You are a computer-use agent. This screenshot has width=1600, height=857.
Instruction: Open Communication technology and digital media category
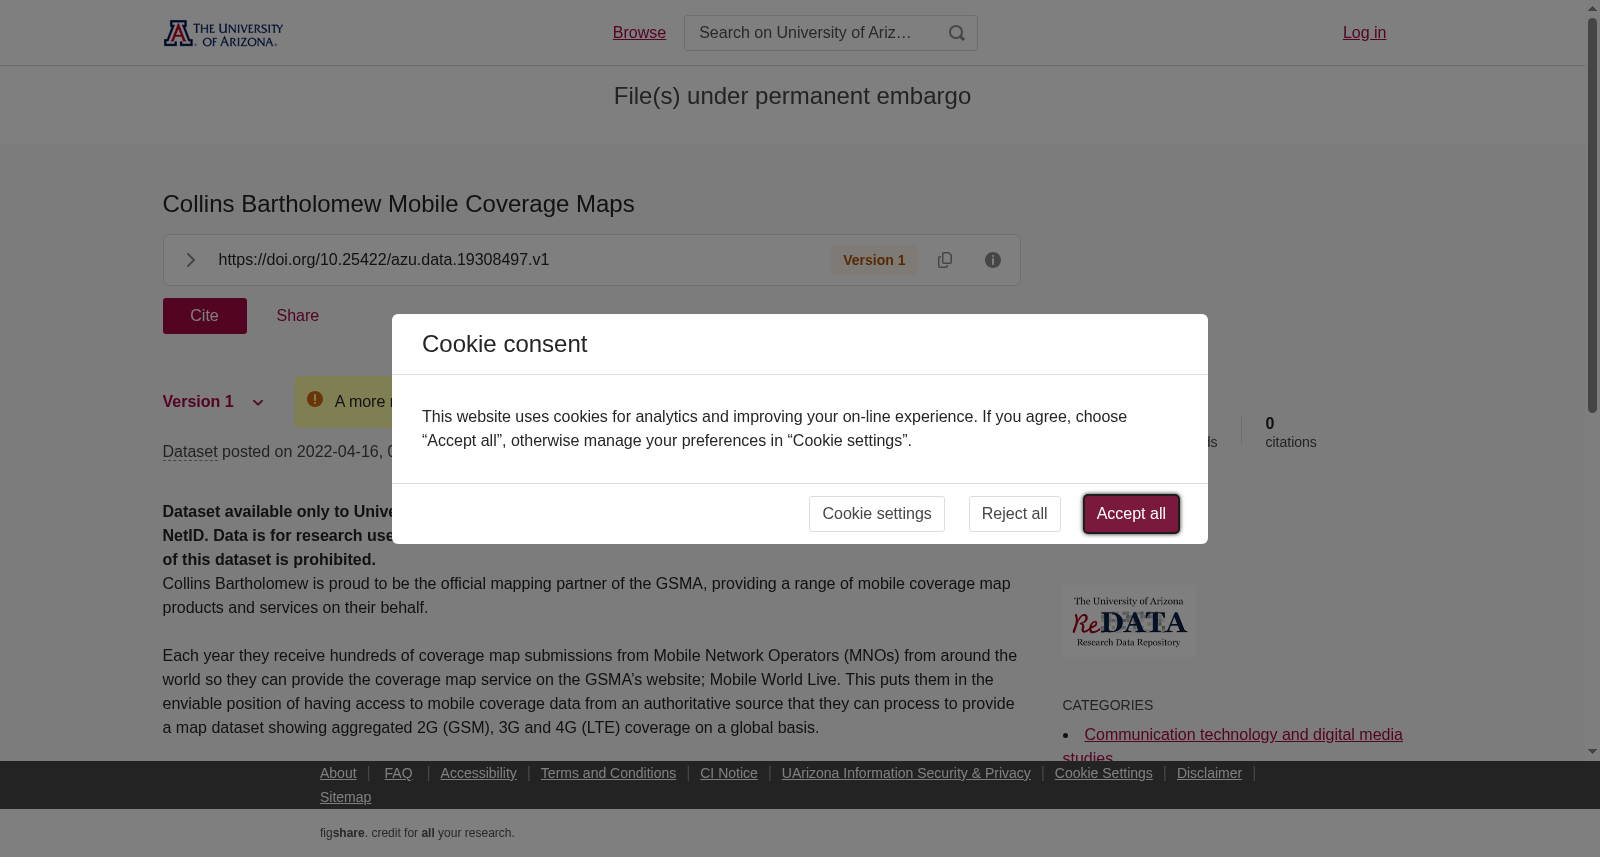[1232, 746]
